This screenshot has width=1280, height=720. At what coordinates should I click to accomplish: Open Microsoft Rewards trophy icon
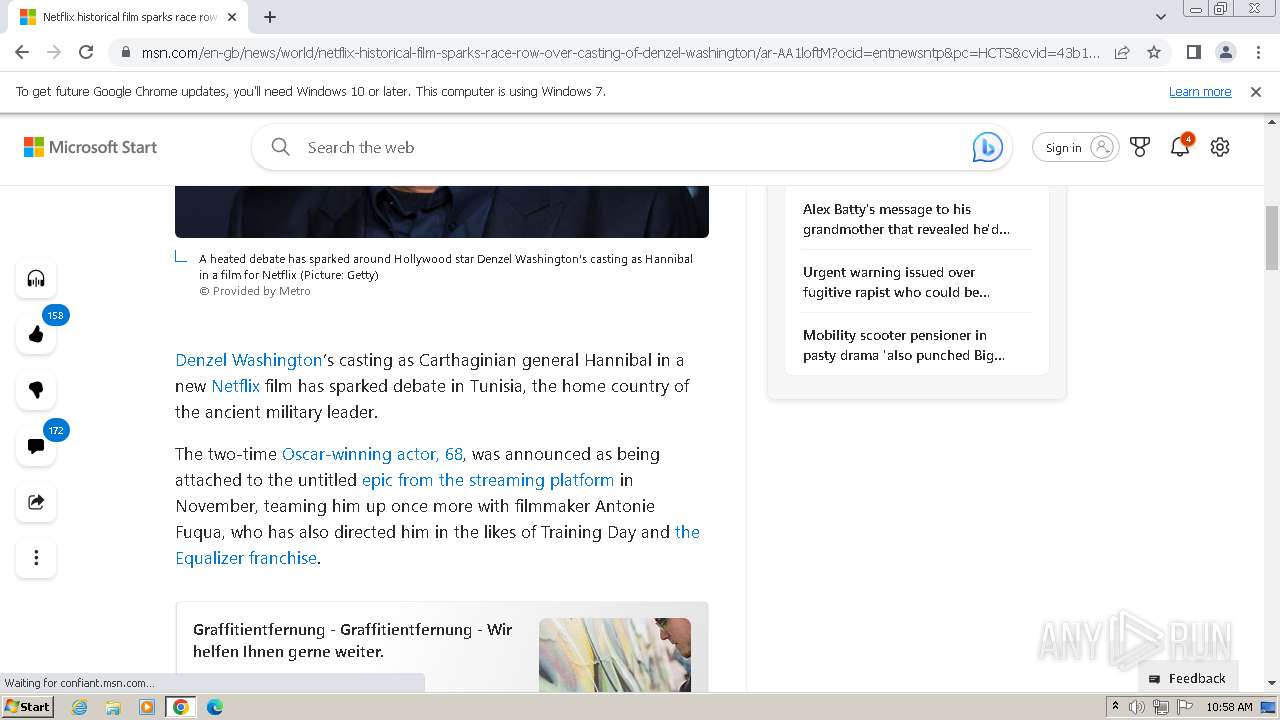(1140, 147)
